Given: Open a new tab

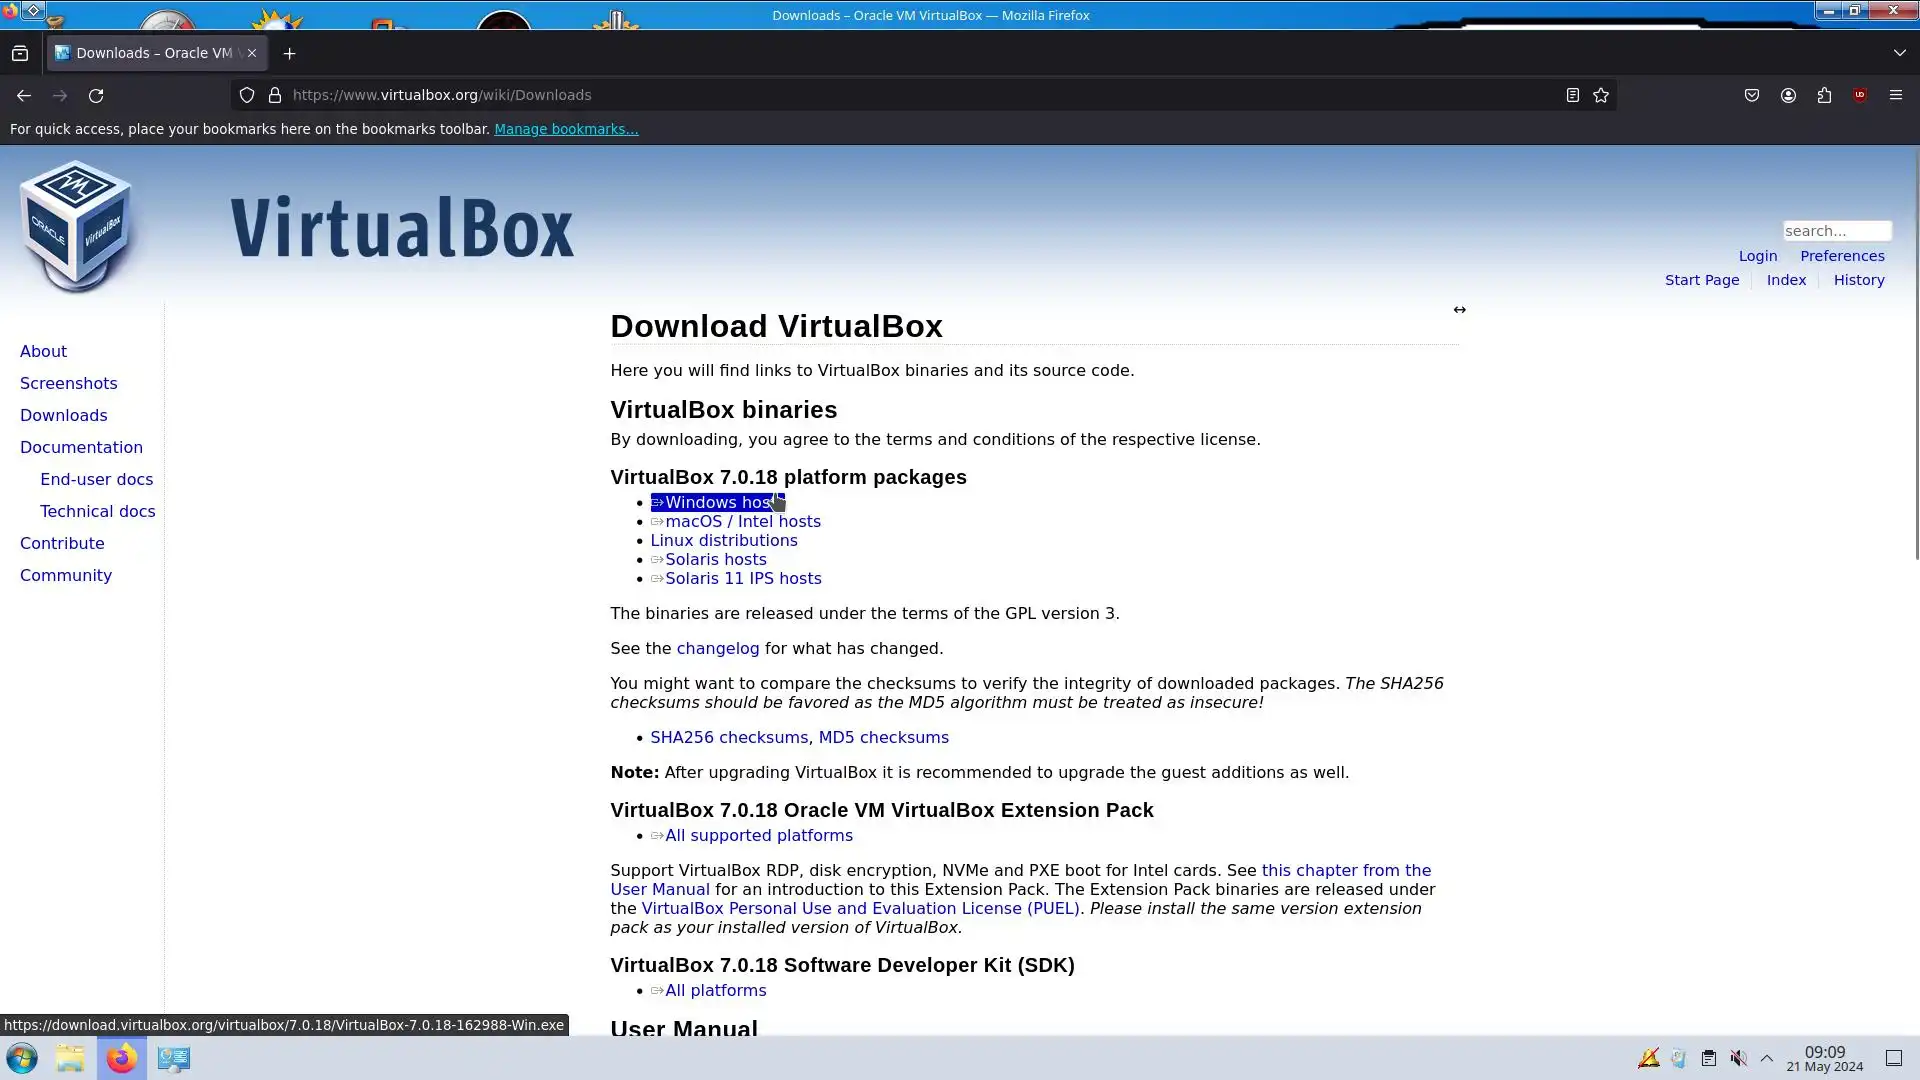Looking at the screenshot, I should [x=290, y=53].
